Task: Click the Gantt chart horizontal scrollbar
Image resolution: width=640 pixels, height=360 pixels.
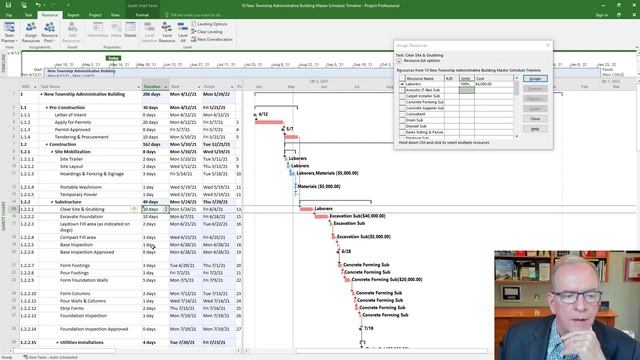Action: click(x=391, y=351)
